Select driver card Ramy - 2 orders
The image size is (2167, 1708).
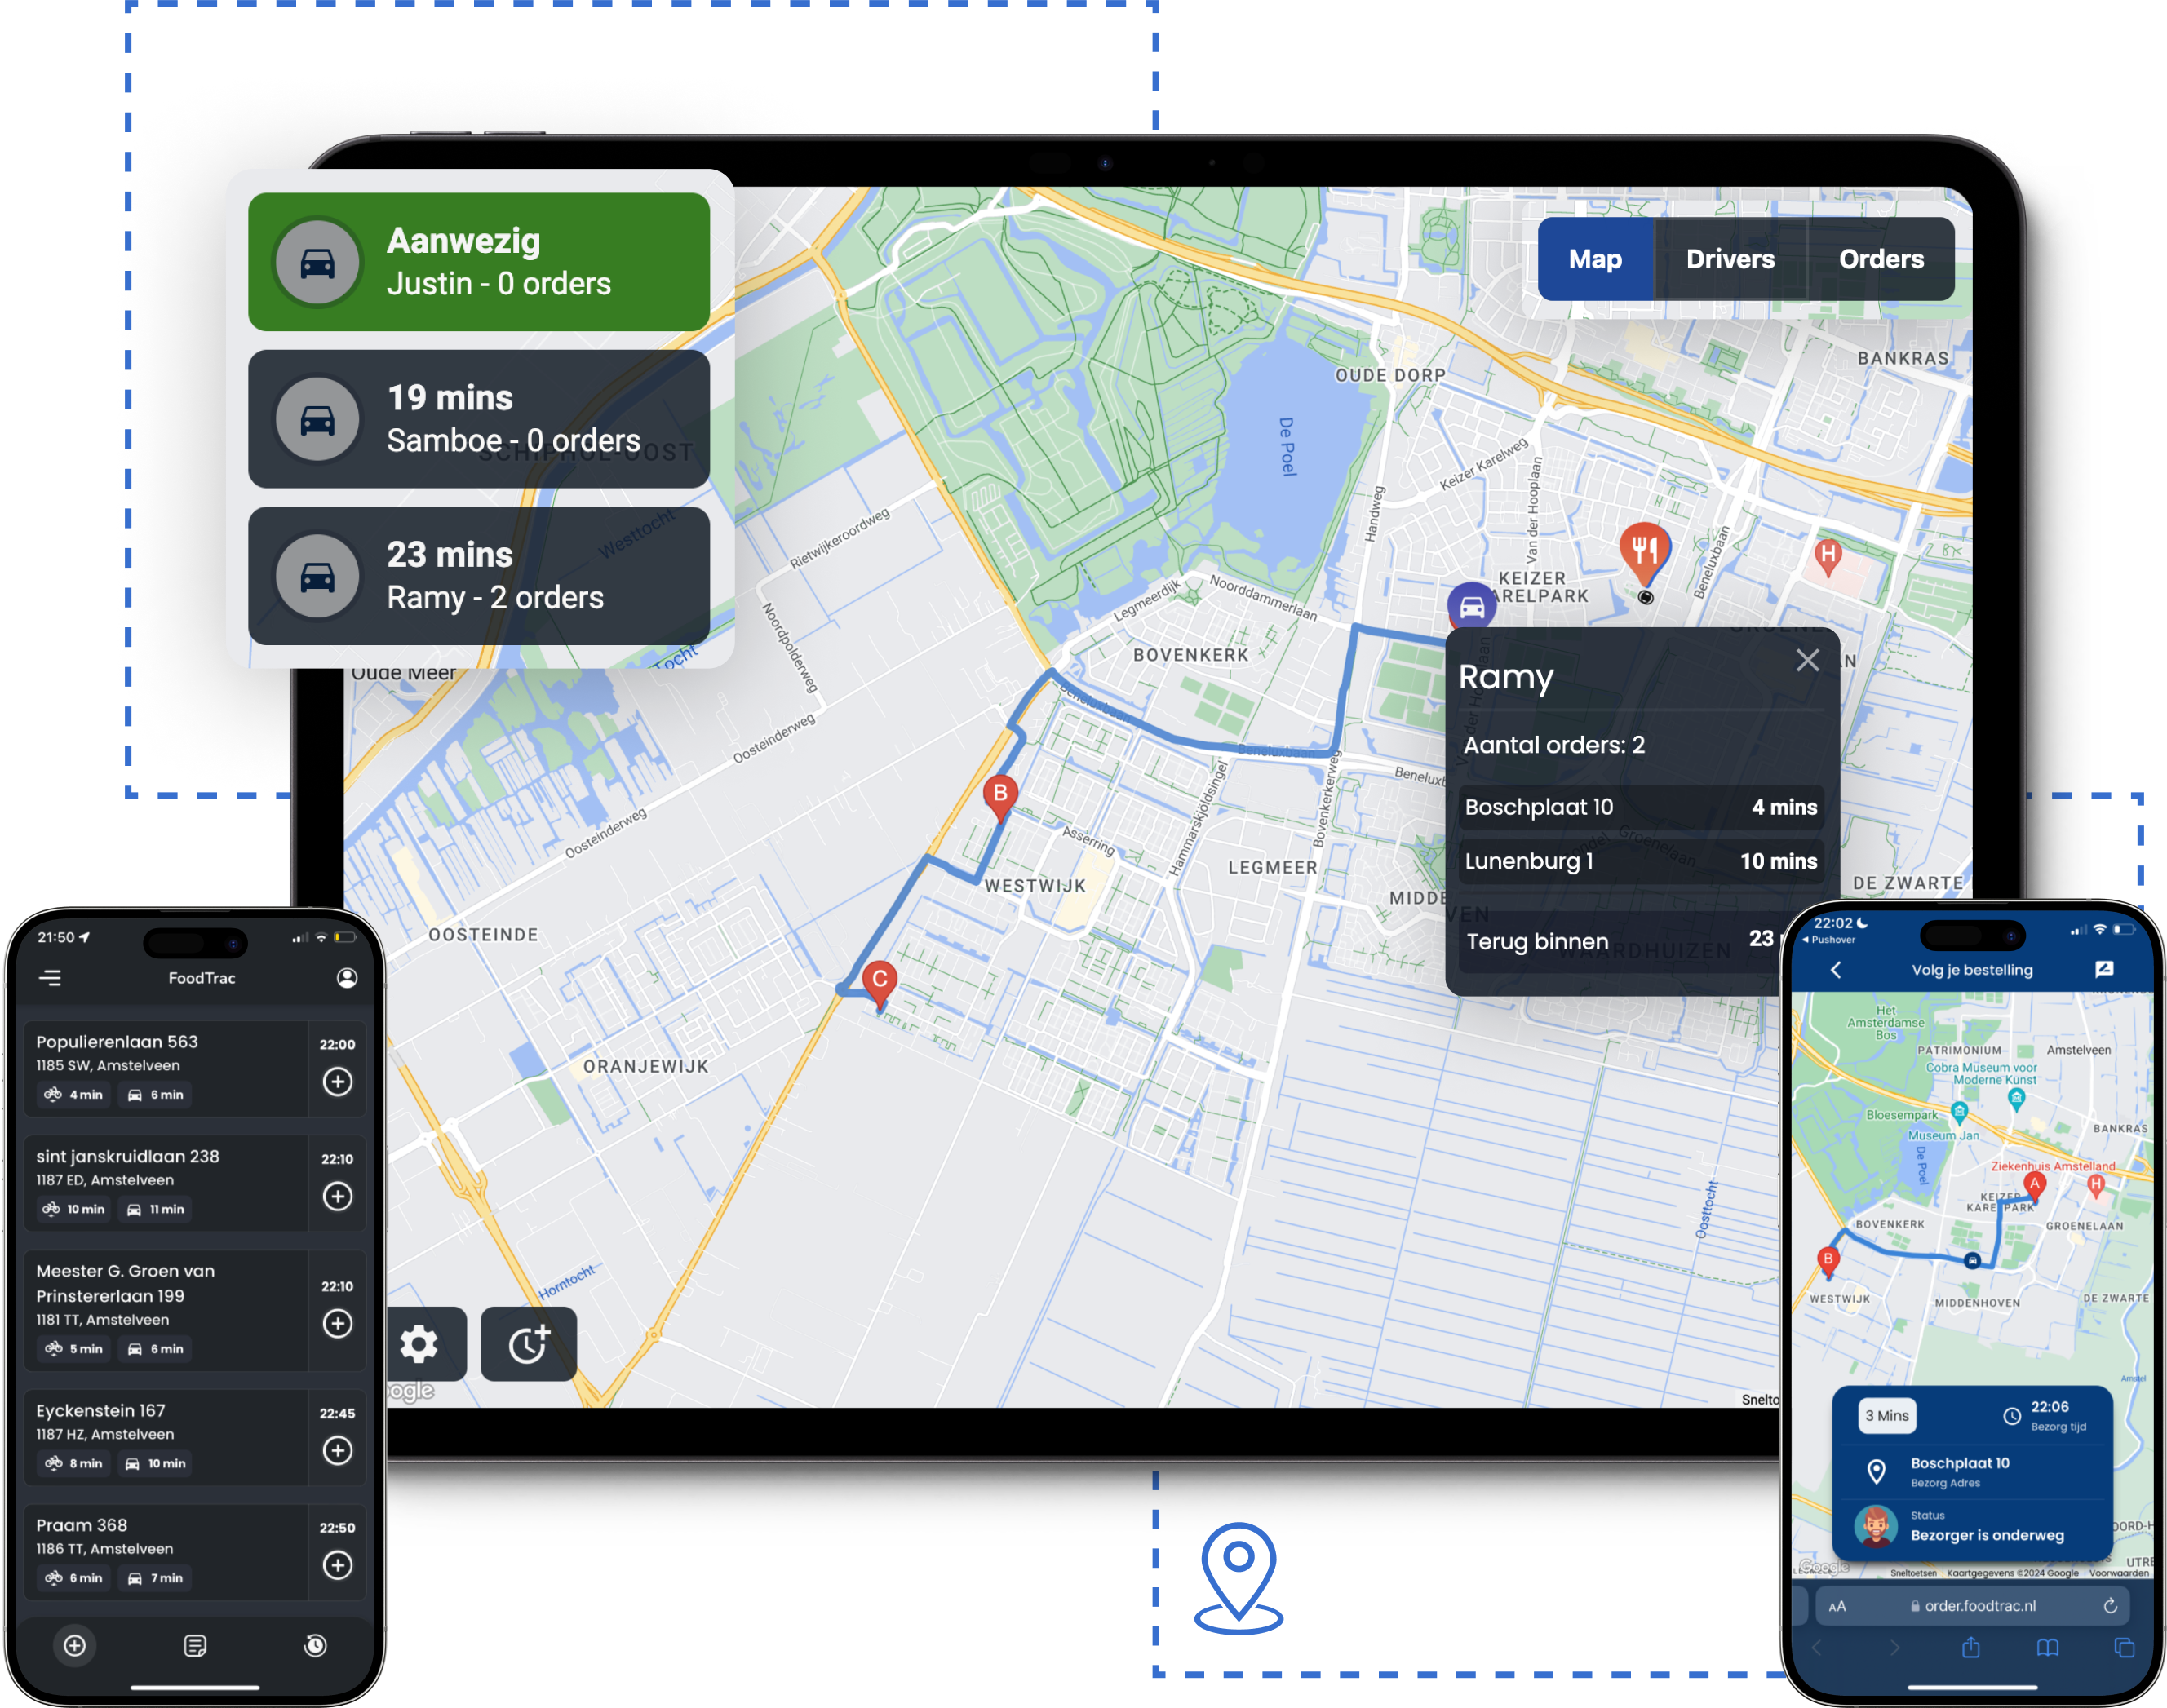[x=479, y=576]
